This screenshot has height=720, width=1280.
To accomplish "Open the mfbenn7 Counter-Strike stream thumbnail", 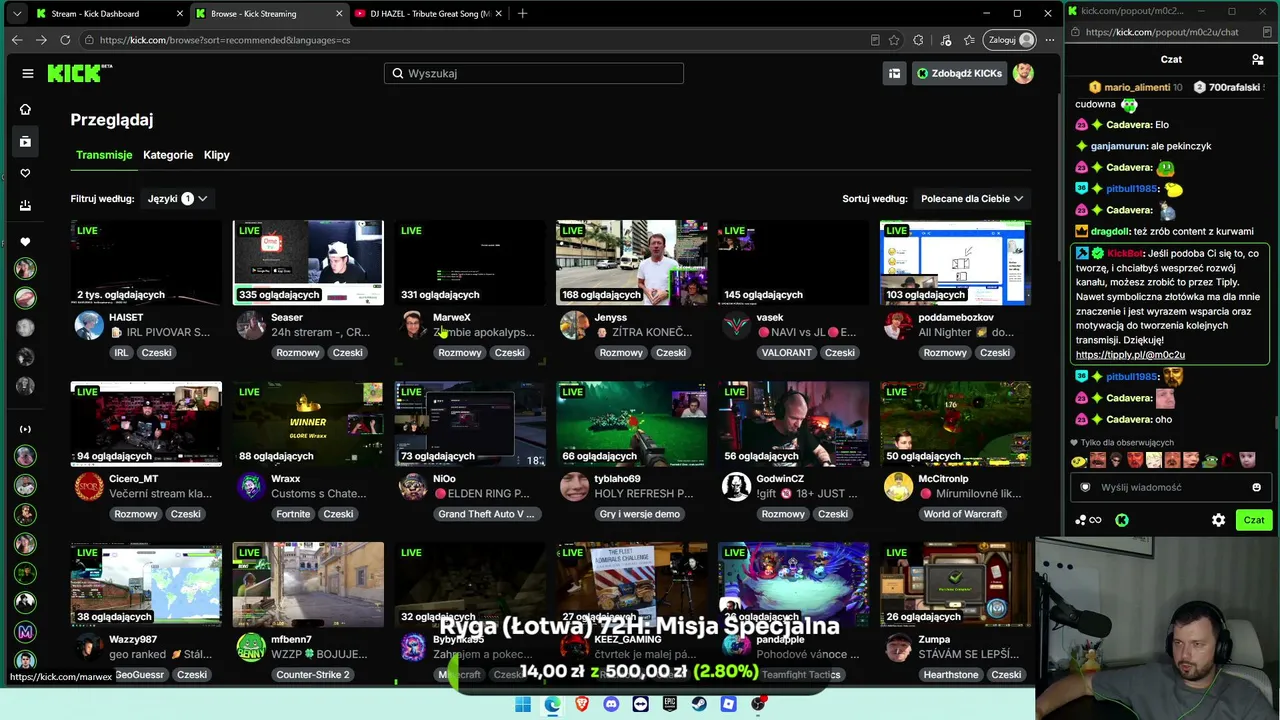I will coord(308,584).
